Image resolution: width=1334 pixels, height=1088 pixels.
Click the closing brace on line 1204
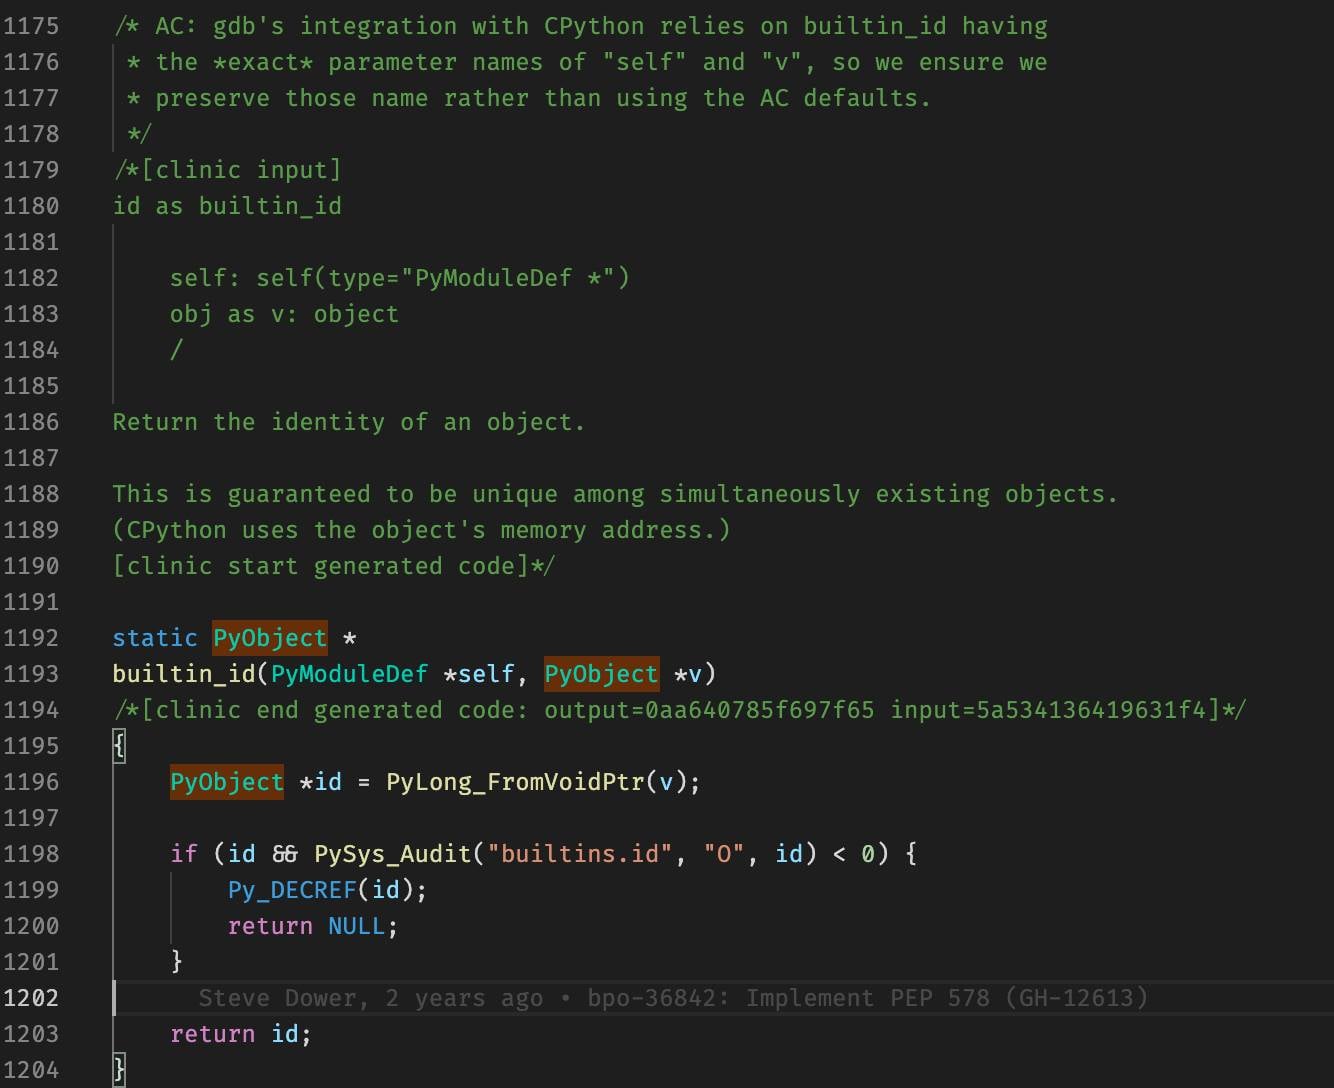(119, 1070)
